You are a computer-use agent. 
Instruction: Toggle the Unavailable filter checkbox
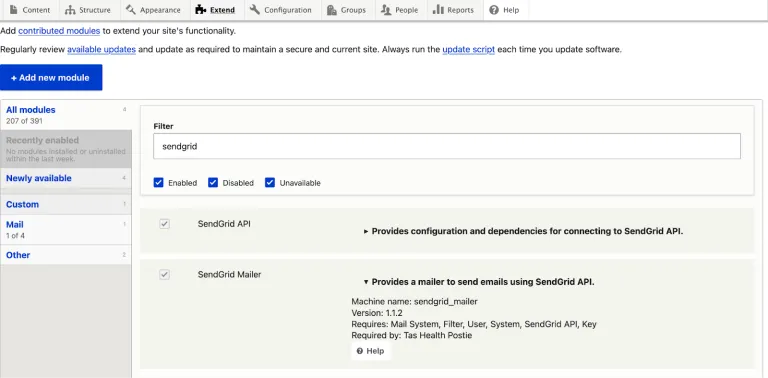[x=270, y=183]
